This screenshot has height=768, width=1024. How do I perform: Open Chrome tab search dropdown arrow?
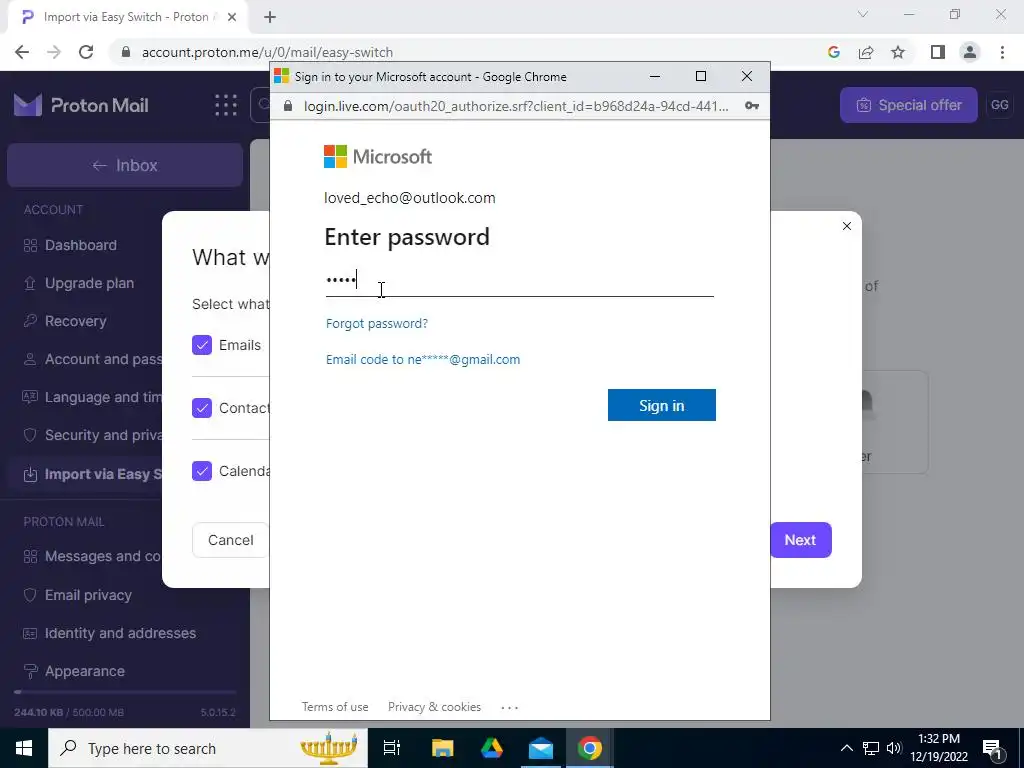tap(863, 14)
